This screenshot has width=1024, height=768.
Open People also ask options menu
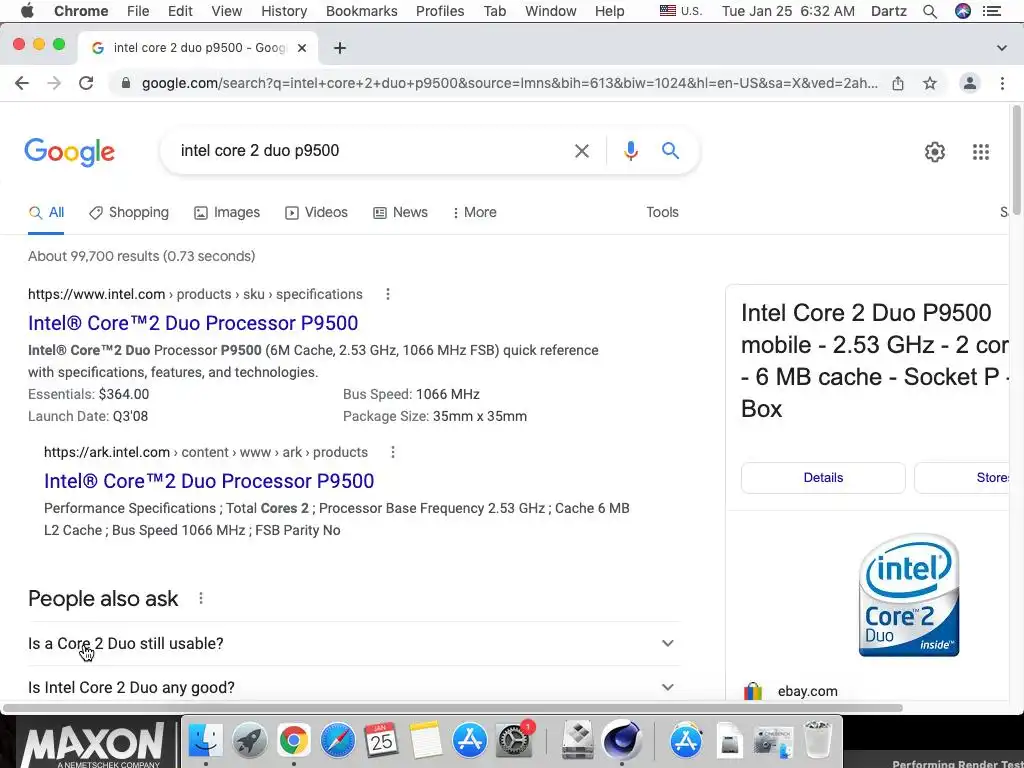[201, 598]
